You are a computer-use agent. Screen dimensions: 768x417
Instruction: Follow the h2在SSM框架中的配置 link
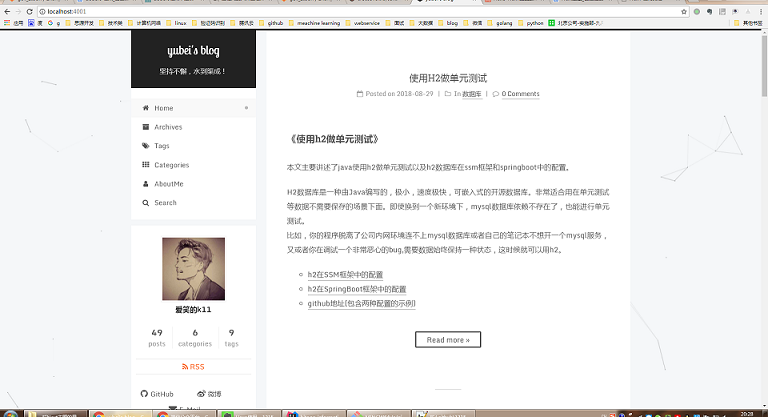(x=345, y=274)
